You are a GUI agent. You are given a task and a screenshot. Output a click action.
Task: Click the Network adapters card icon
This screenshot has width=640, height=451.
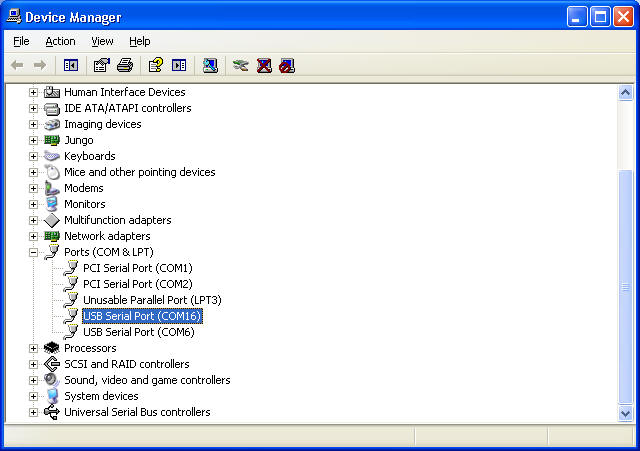pos(52,236)
